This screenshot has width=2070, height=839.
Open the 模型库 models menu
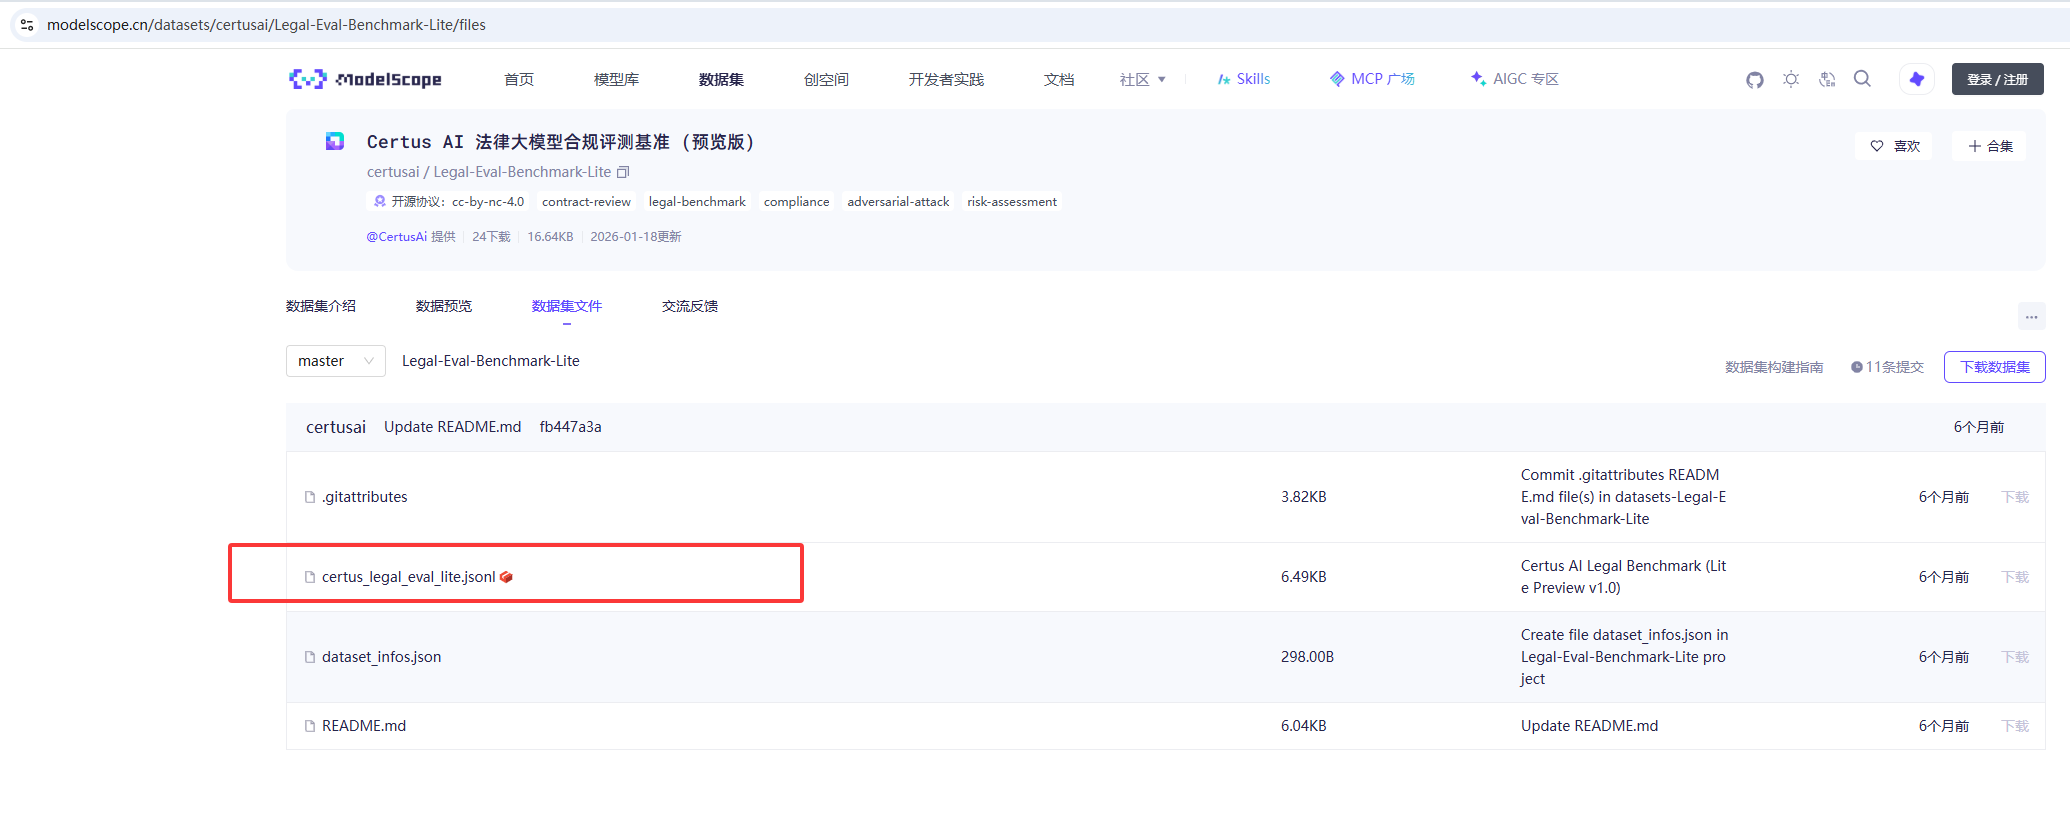pos(616,79)
